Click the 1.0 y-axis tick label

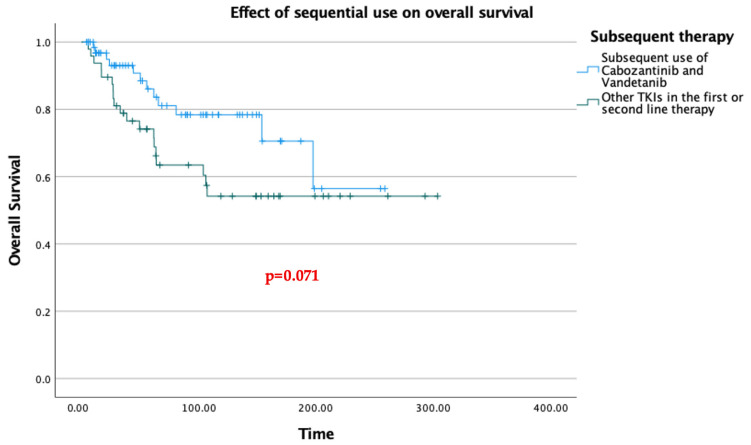[x=43, y=43]
